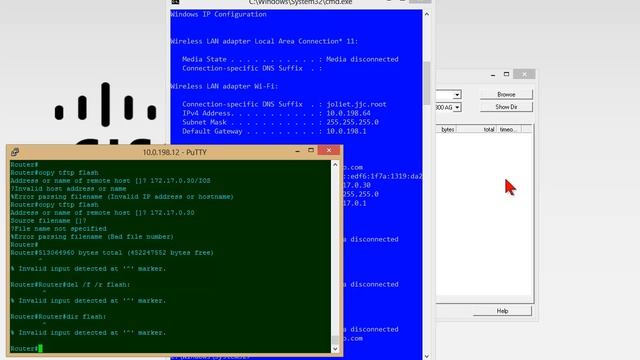Click the Browse button in TFTP window
640x360 pixels.
[x=506, y=94]
